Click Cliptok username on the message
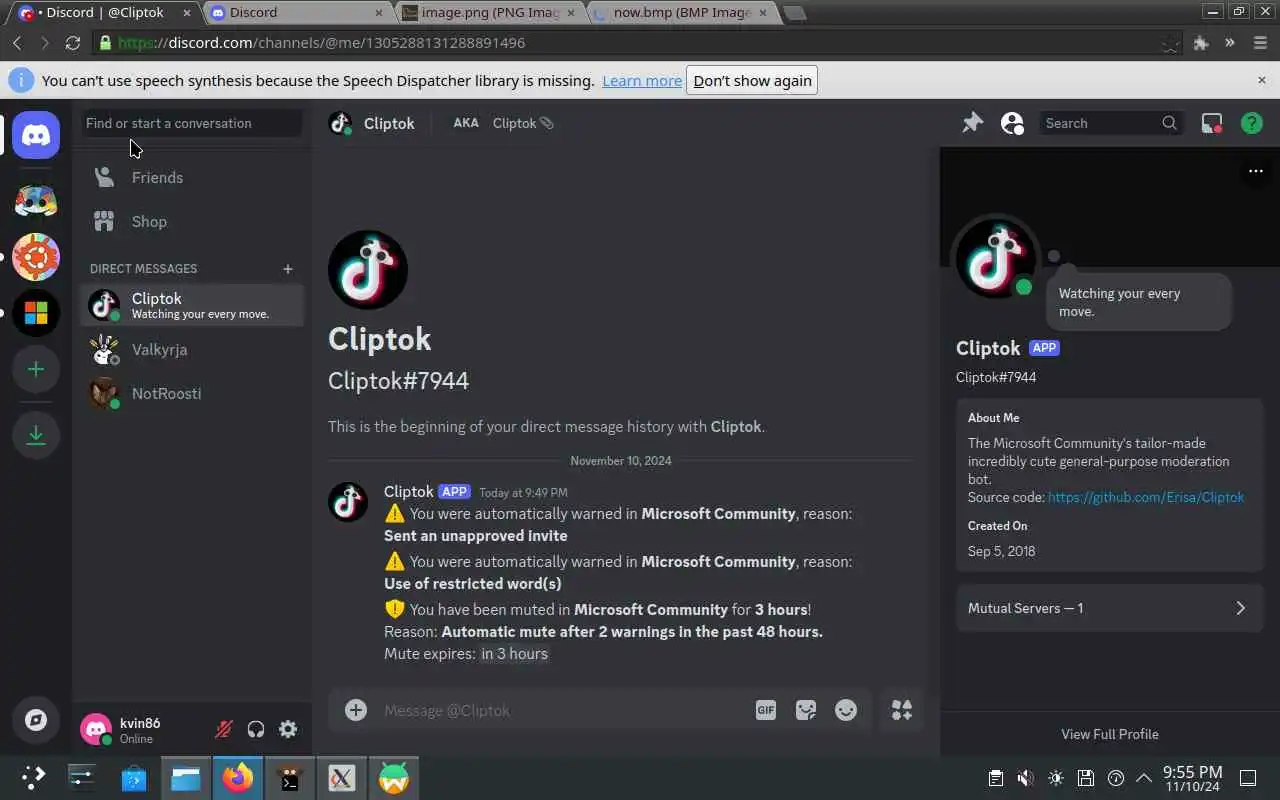 pos(408,491)
